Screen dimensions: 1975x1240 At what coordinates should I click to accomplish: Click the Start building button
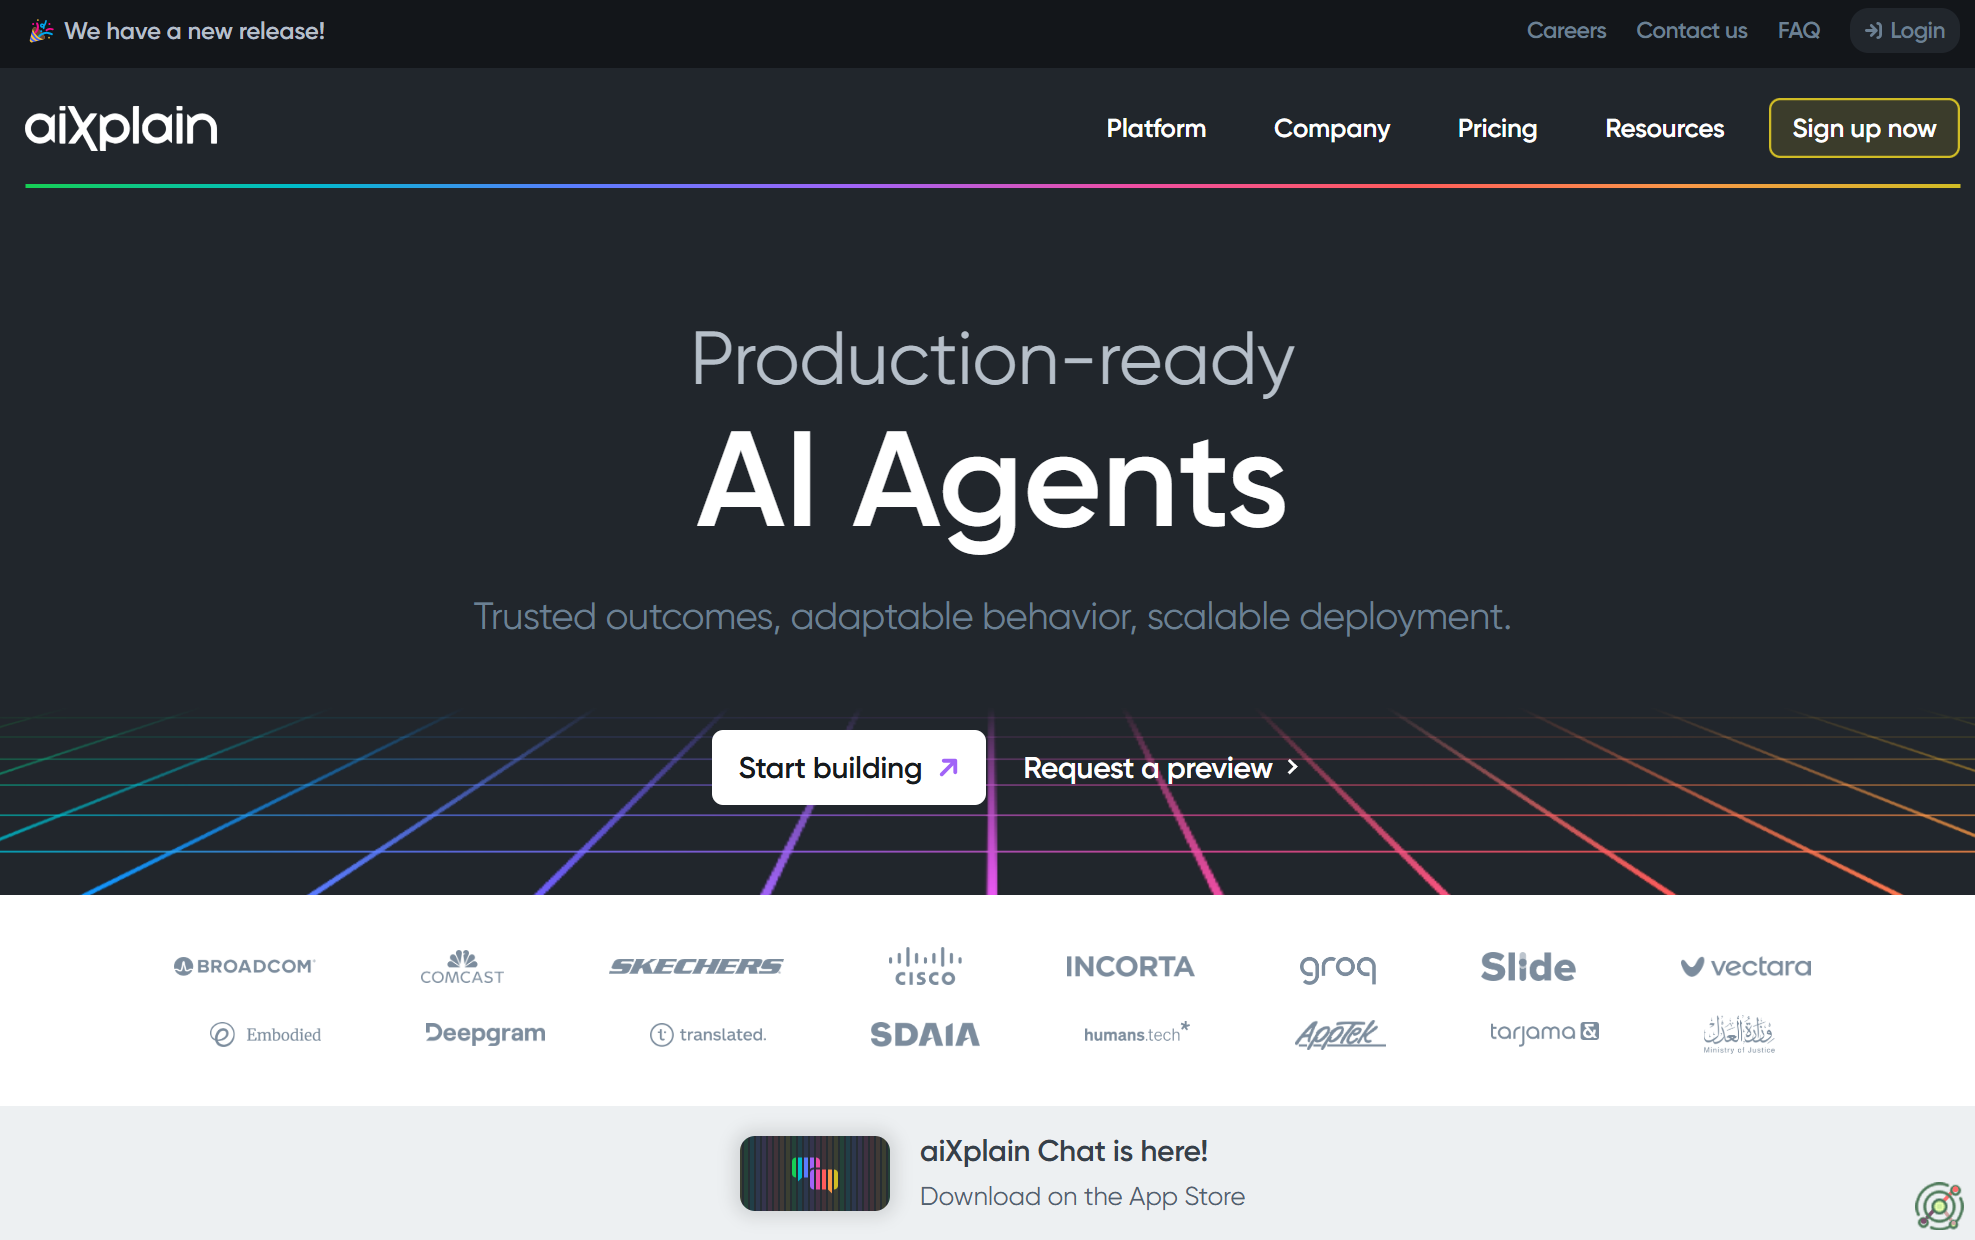click(x=849, y=767)
